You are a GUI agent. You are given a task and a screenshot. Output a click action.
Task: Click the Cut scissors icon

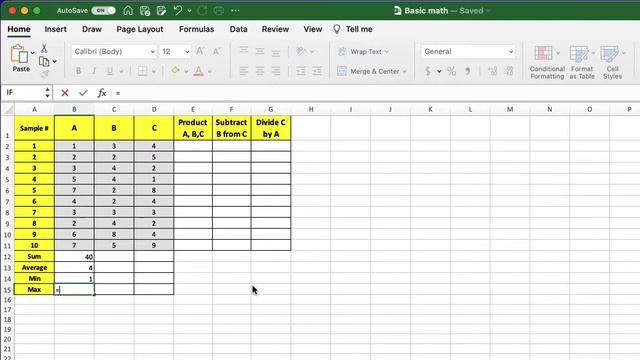pyautogui.click(x=44, y=48)
